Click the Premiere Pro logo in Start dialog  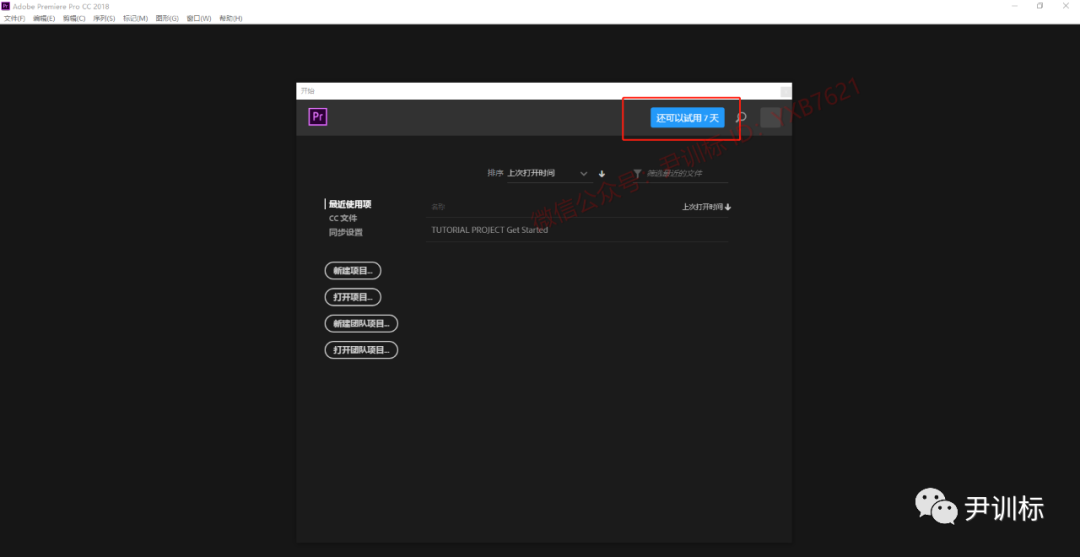click(x=318, y=117)
